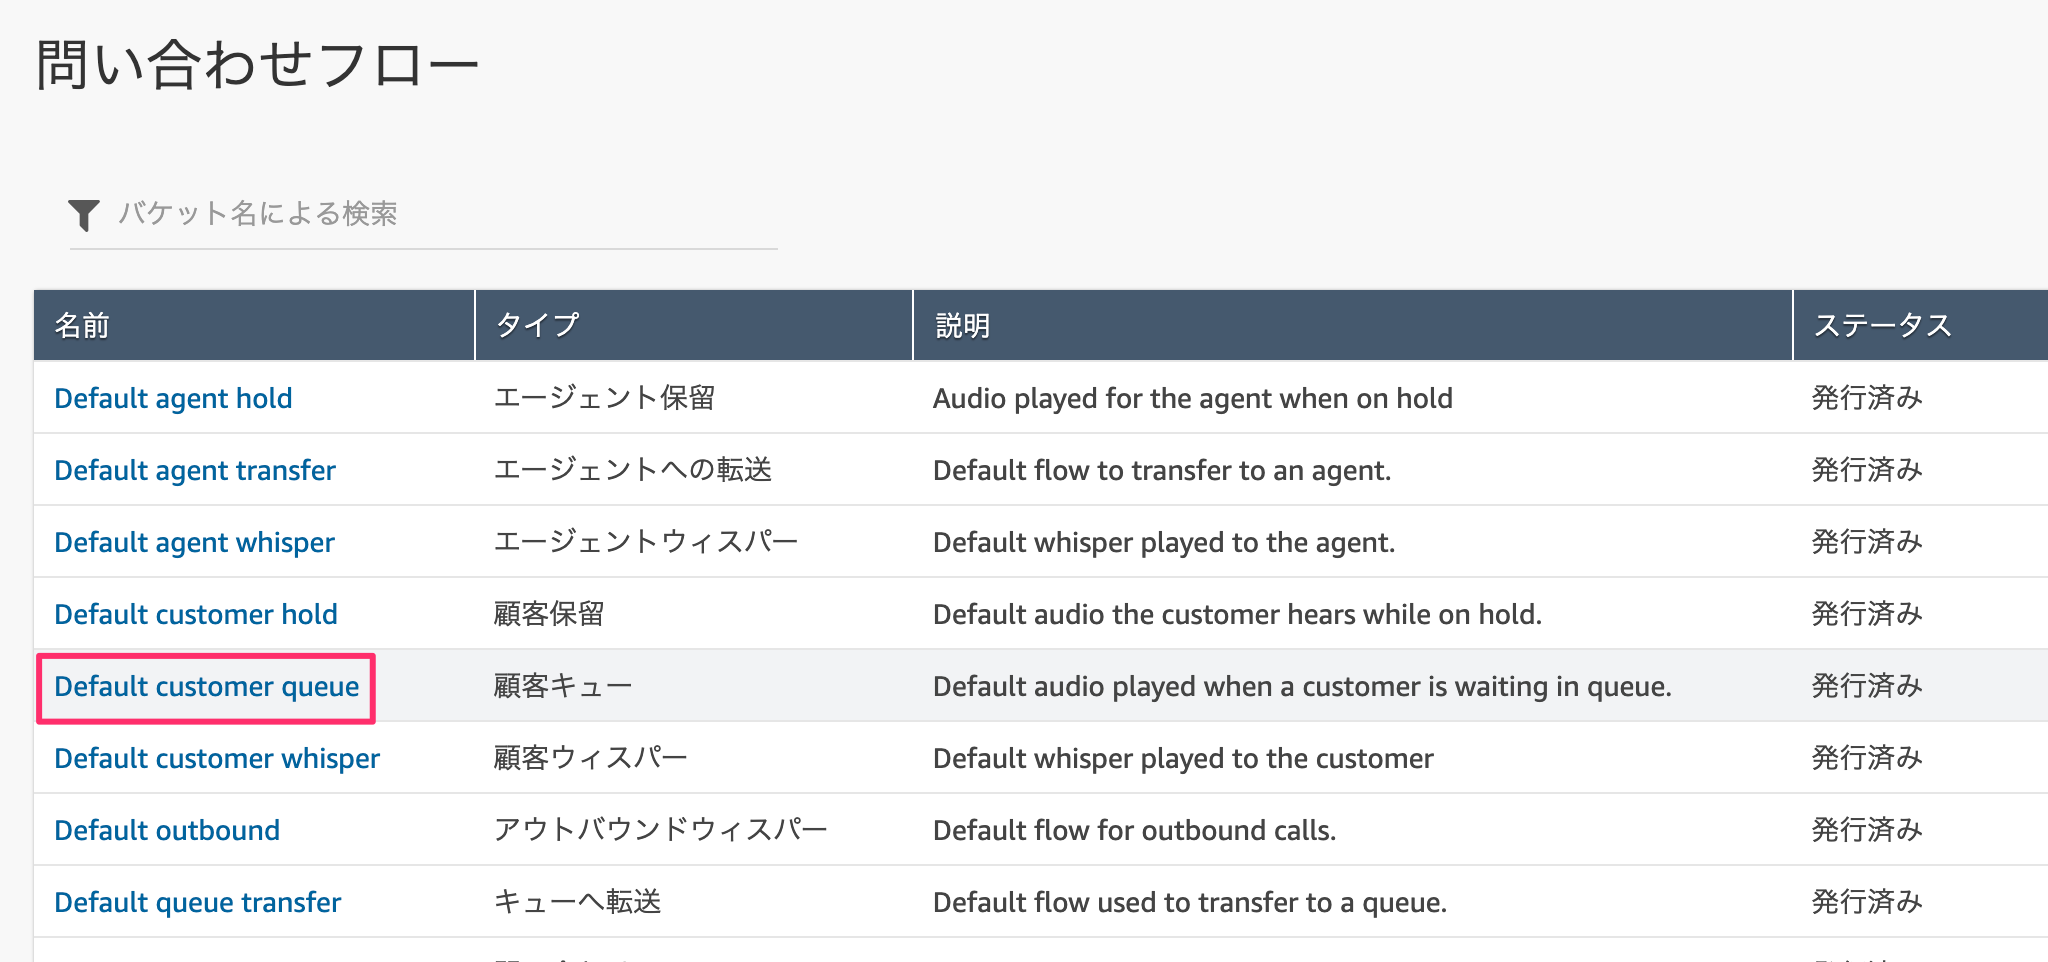Image resolution: width=2048 pixels, height=962 pixels.
Task: Click description 'Default flow for outbound calls.'
Action: point(1134,830)
